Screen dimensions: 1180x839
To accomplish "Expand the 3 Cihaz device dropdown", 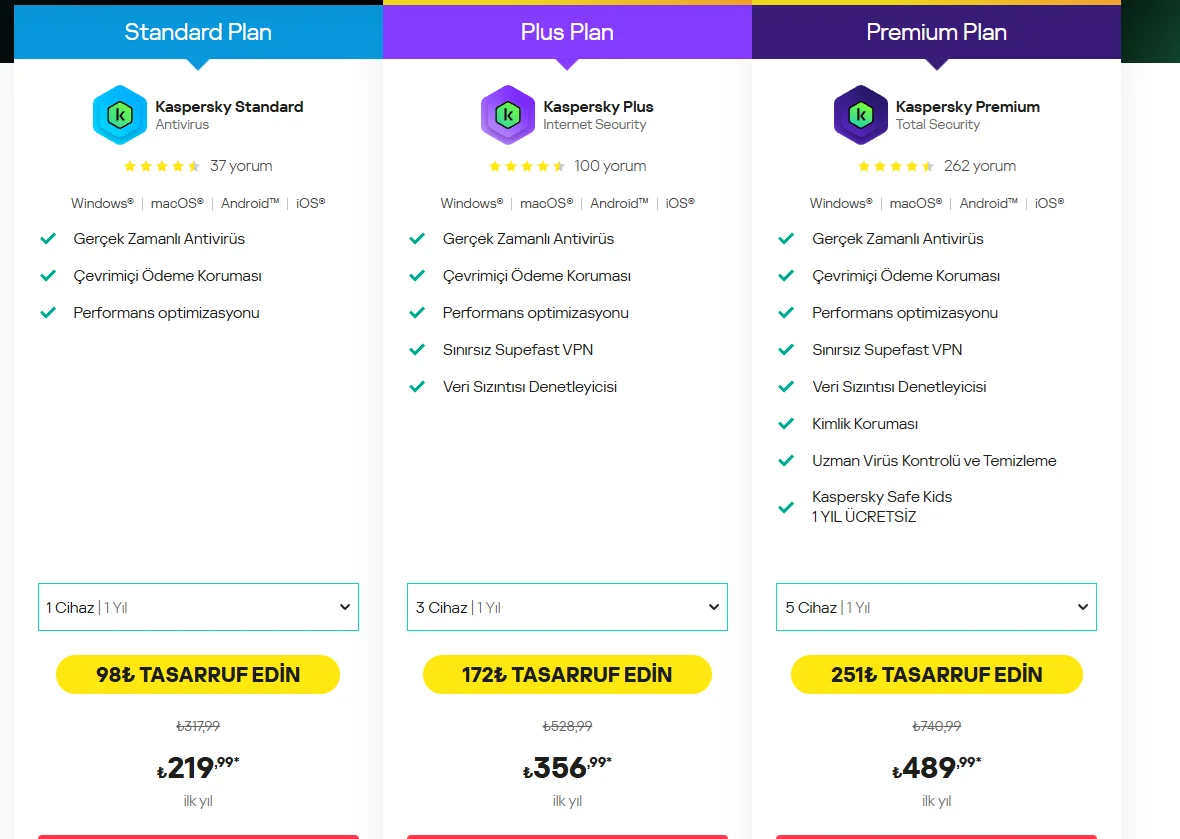I will coord(567,607).
